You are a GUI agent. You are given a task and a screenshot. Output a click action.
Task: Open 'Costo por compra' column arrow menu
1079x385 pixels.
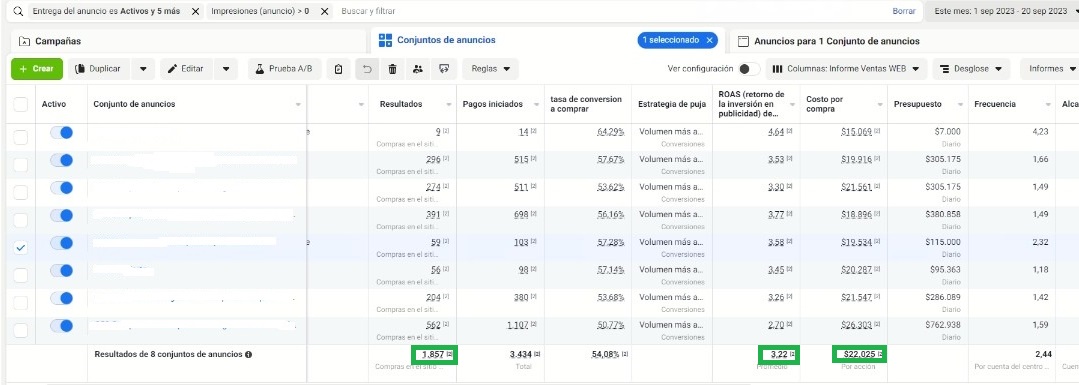pos(879,105)
